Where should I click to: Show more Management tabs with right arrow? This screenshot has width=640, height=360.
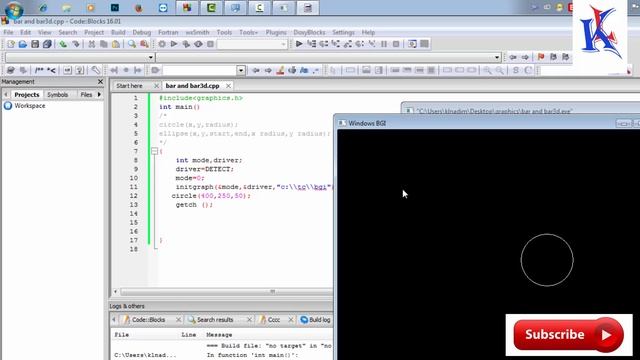click(x=99, y=95)
